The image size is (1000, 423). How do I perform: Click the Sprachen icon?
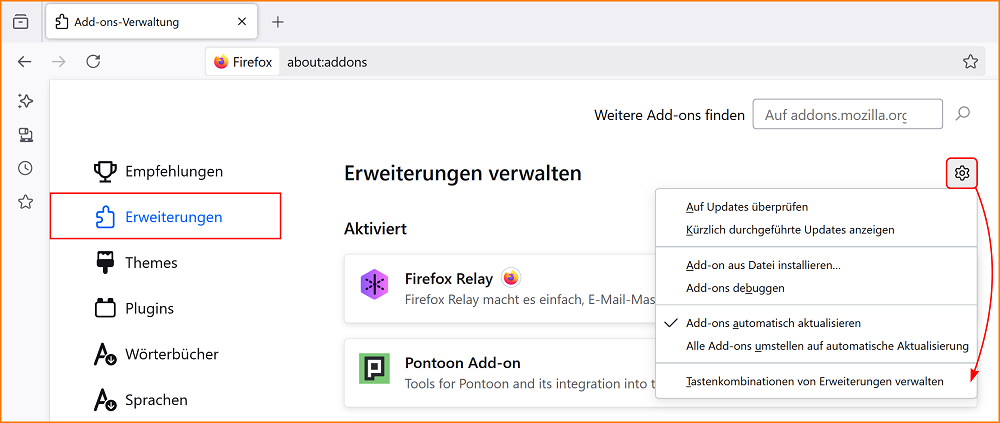point(105,400)
